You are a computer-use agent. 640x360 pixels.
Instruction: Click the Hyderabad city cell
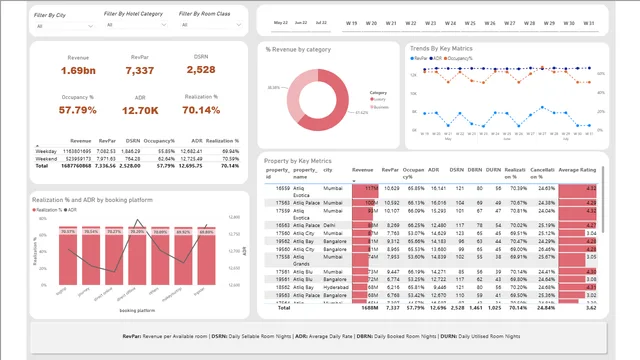[x=336, y=287]
